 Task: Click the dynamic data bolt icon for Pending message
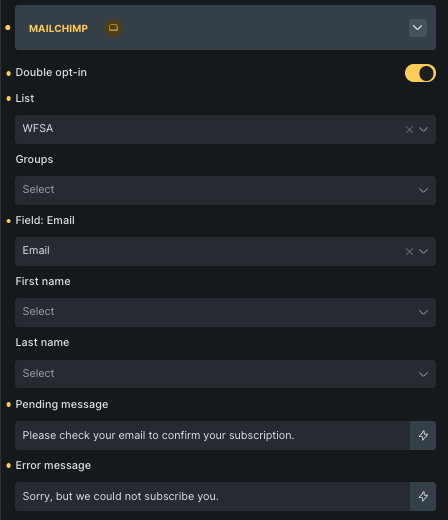click(x=423, y=435)
